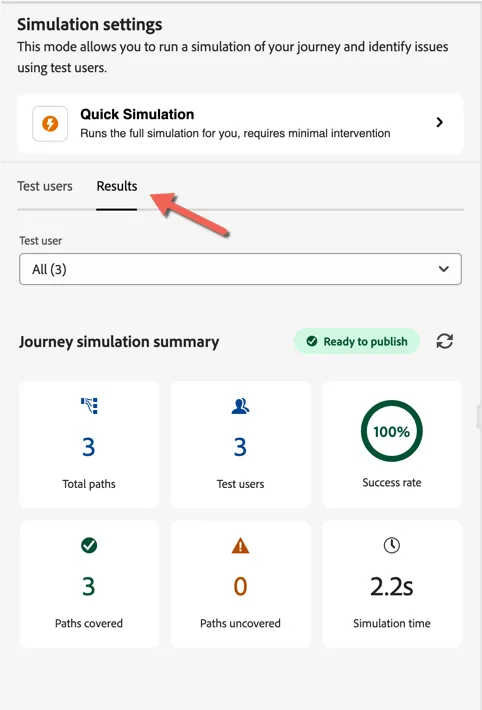This screenshot has height=710, width=482.
Task: Click the Simulation settings heading
Action: (x=90, y=24)
